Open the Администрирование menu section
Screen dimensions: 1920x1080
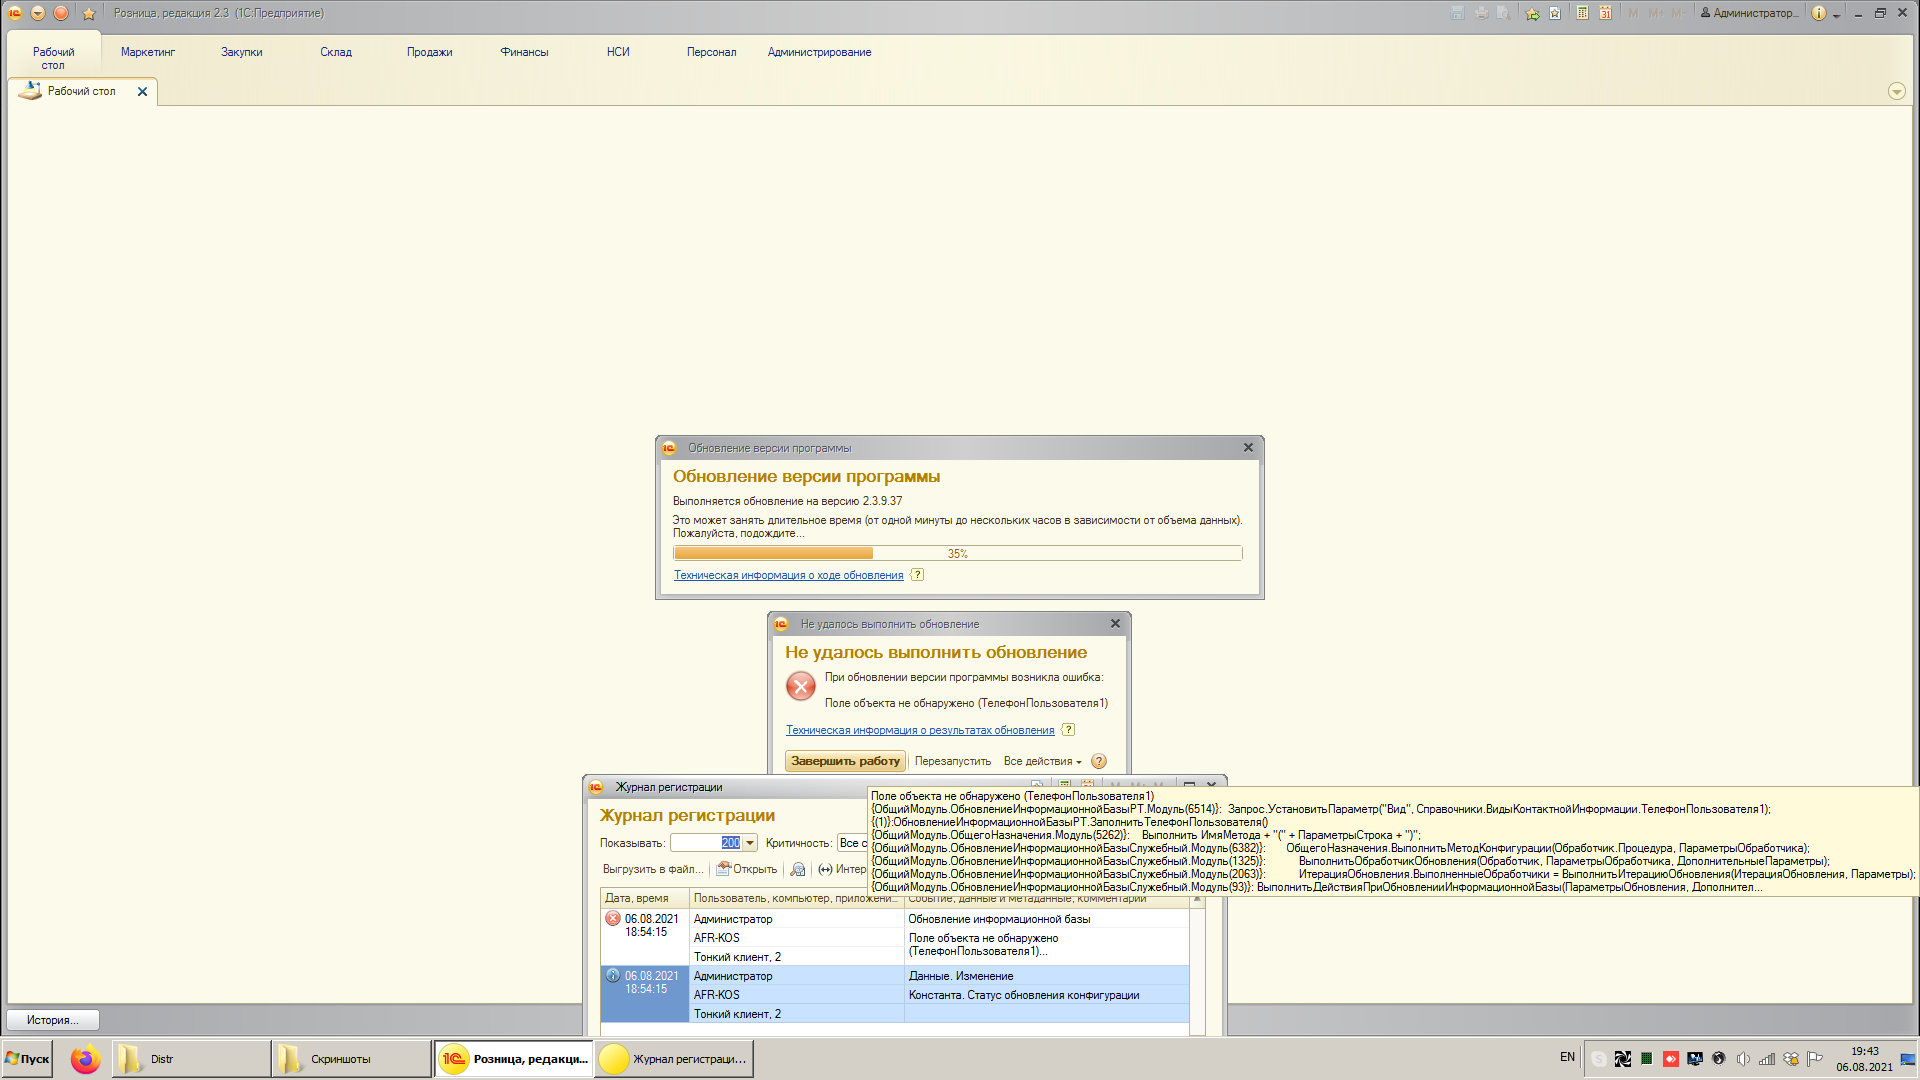pos(819,52)
